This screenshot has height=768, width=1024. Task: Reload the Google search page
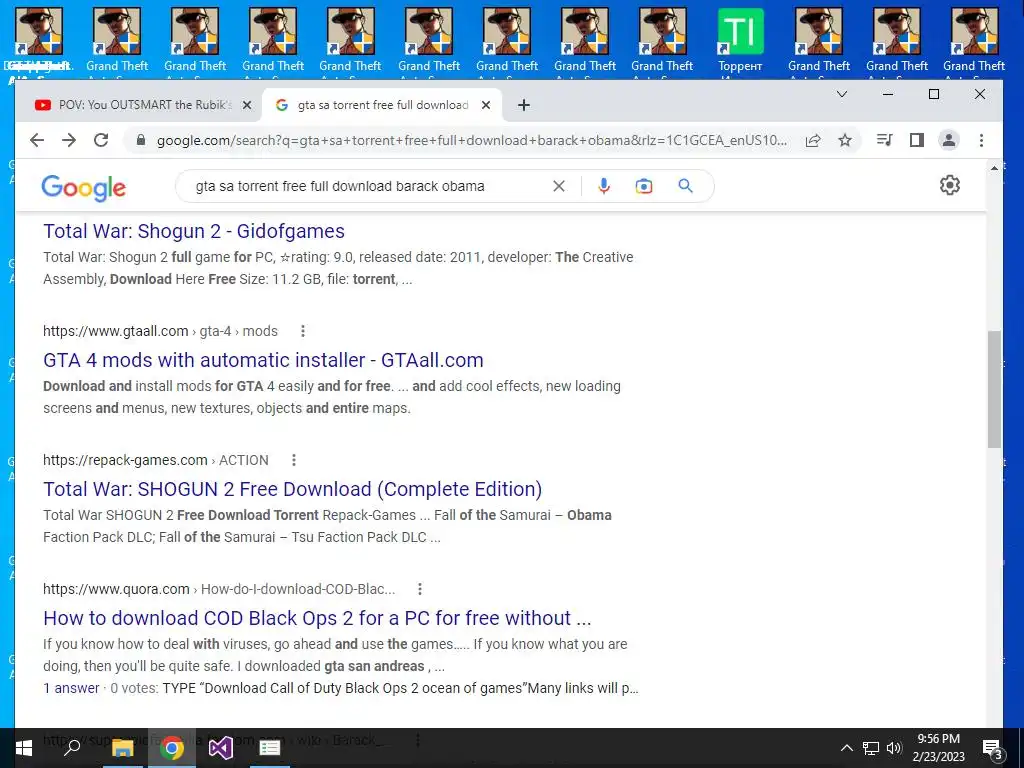coord(101,140)
